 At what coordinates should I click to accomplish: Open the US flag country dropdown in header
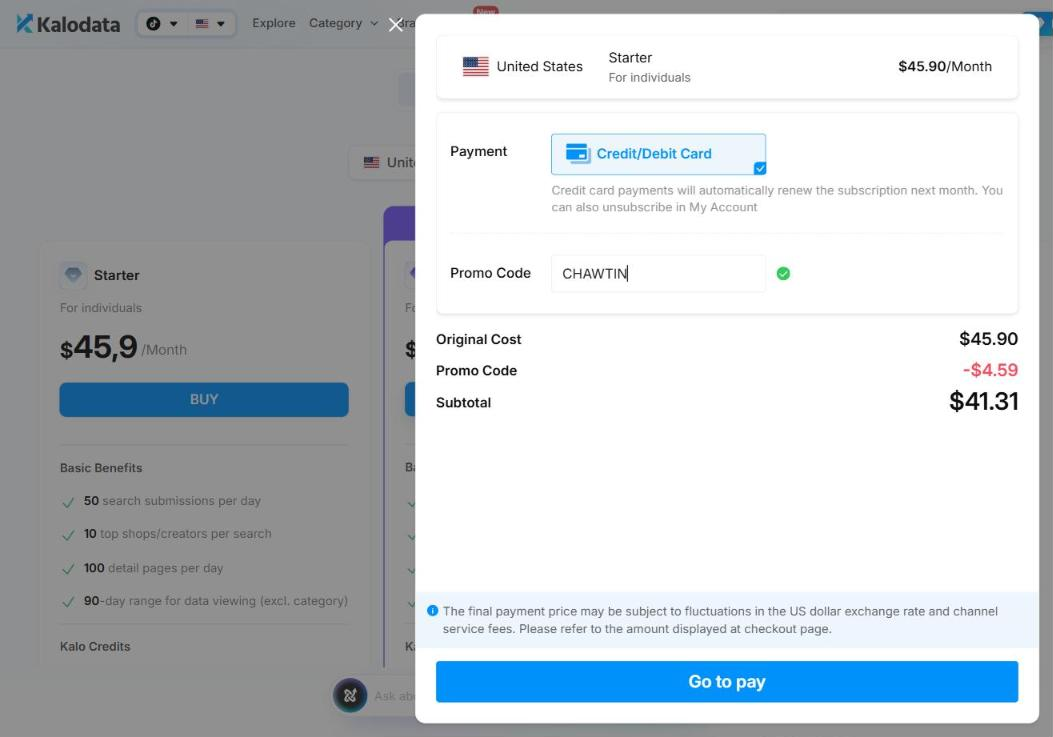tap(210, 24)
